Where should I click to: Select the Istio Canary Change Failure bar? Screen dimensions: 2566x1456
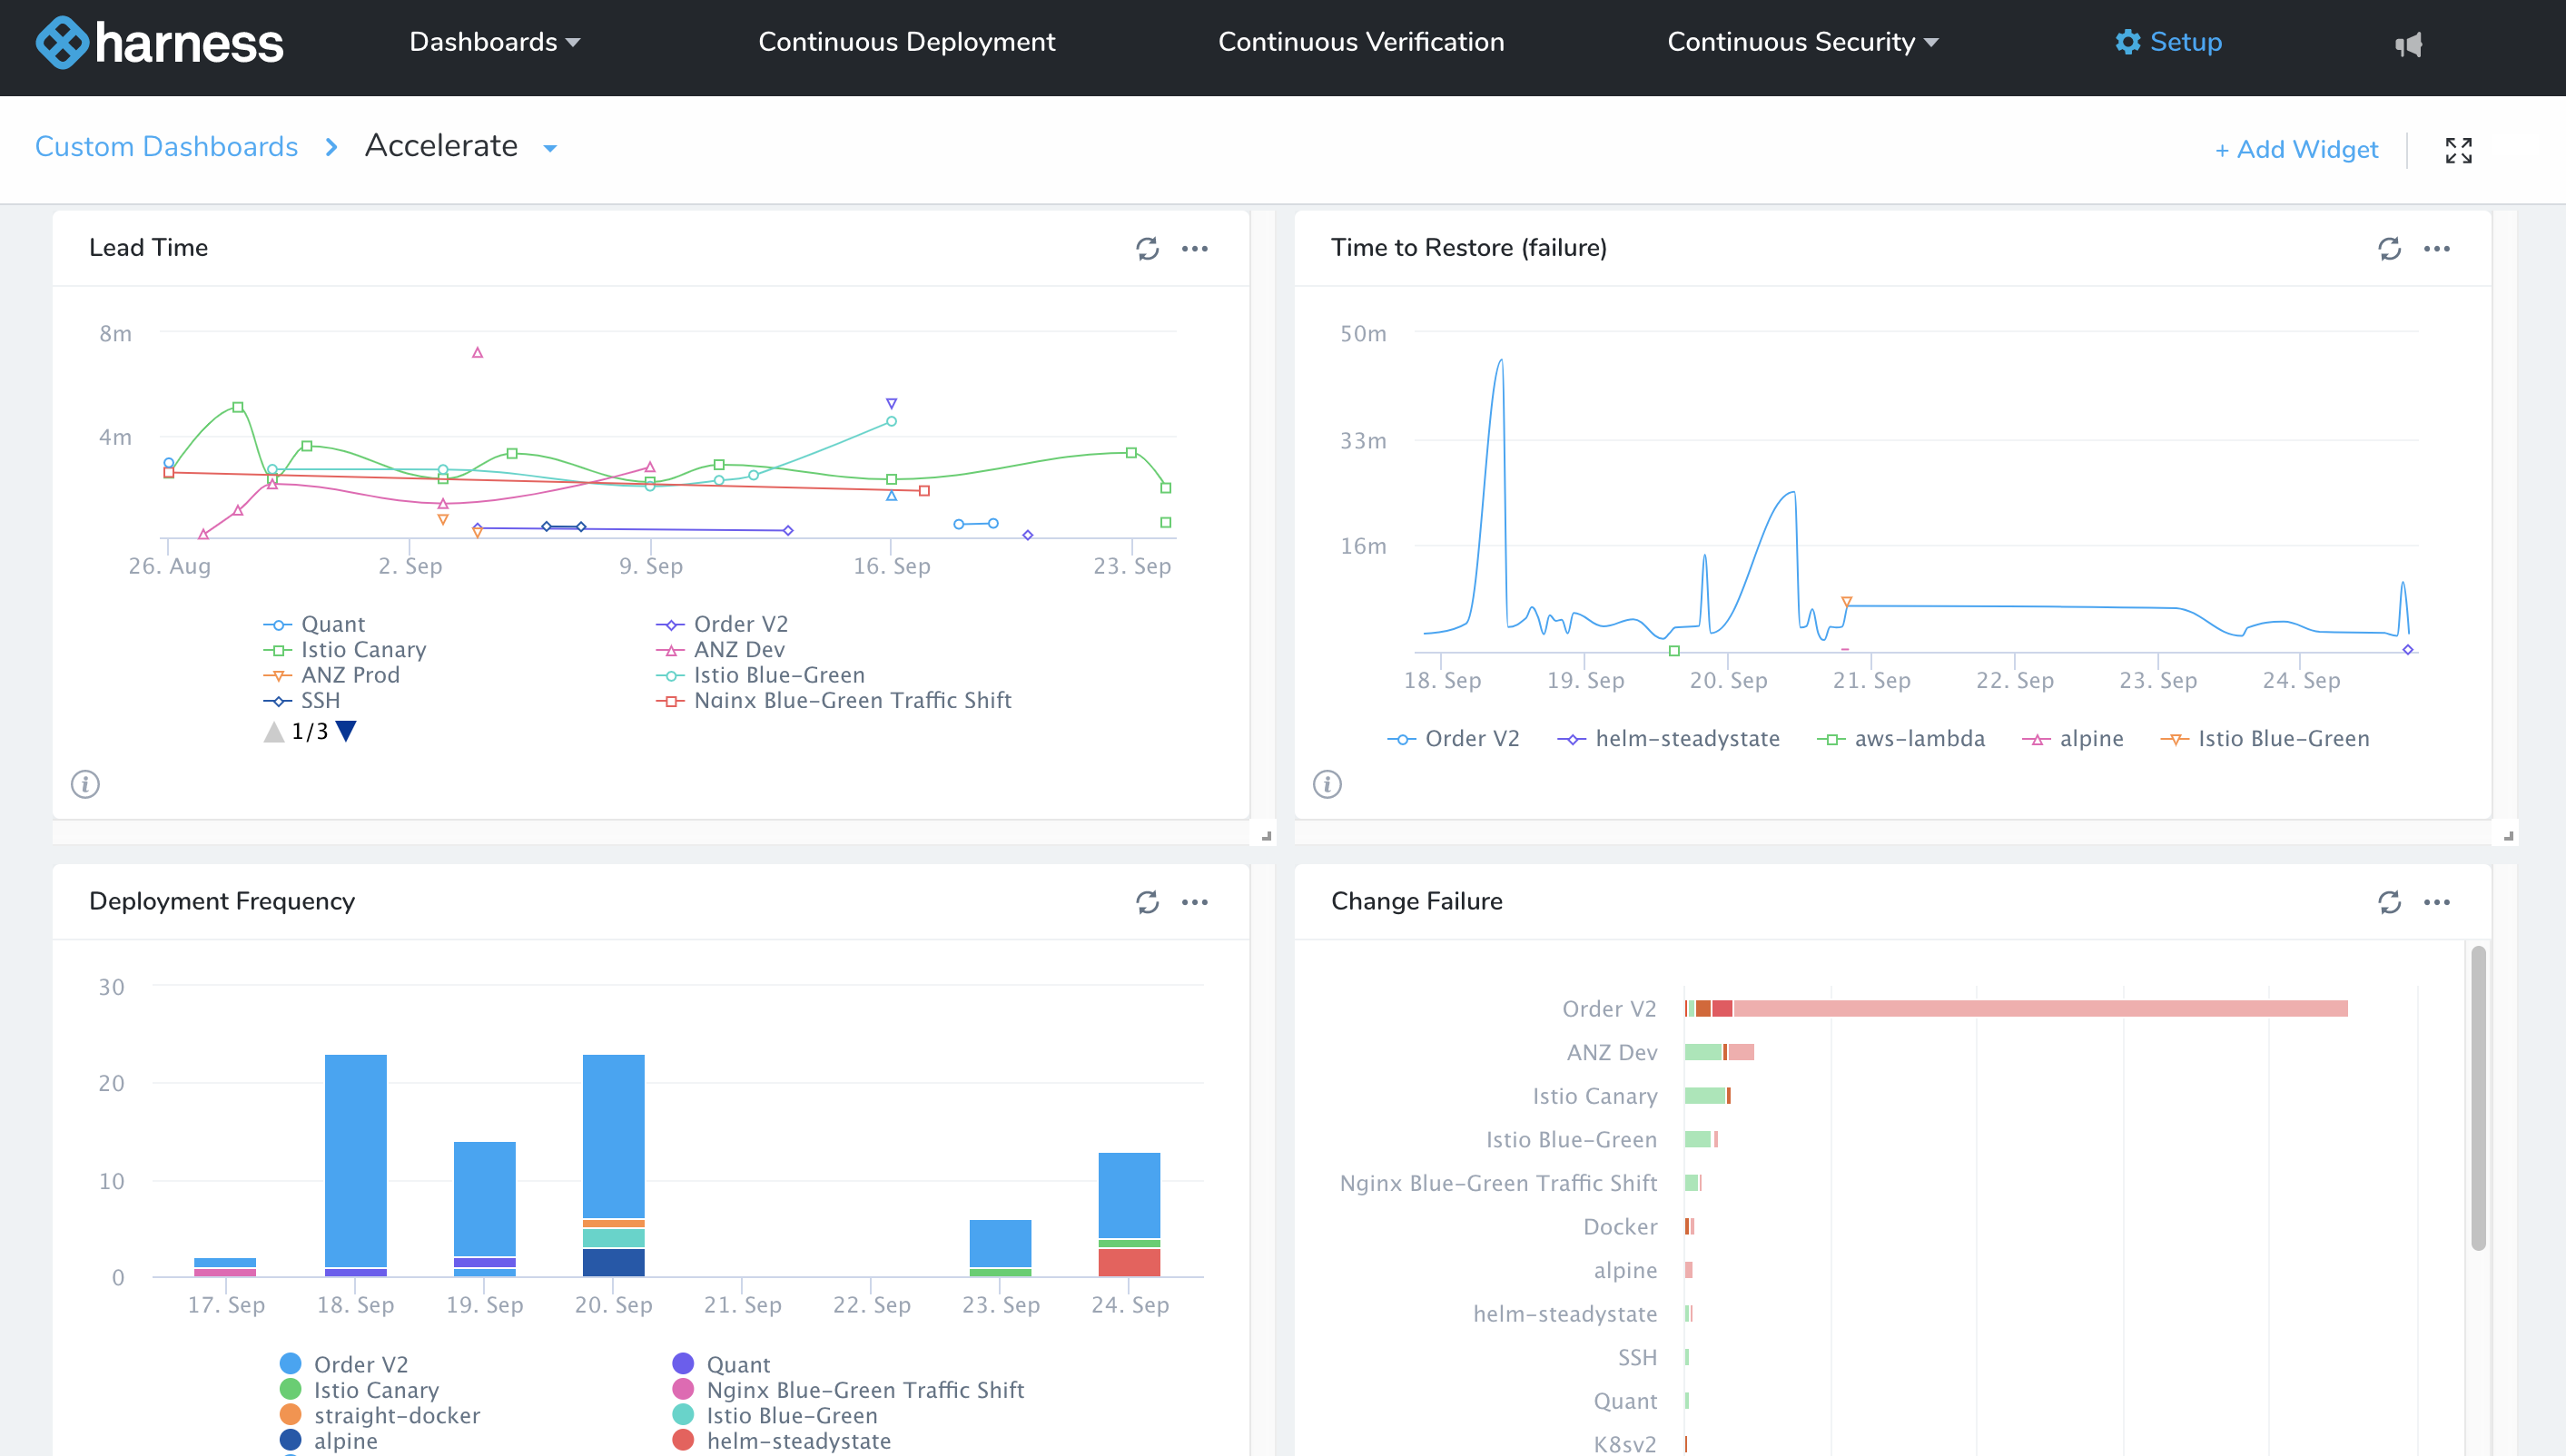pos(1707,1096)
